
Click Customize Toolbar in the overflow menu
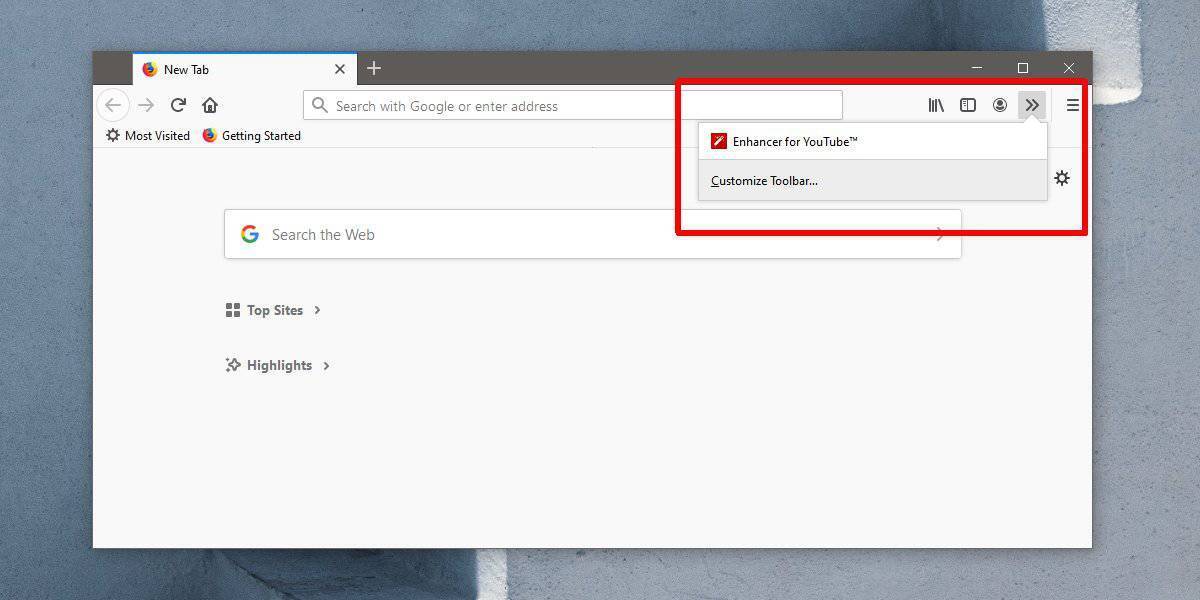pyautogui.click(x=764, y=181)
